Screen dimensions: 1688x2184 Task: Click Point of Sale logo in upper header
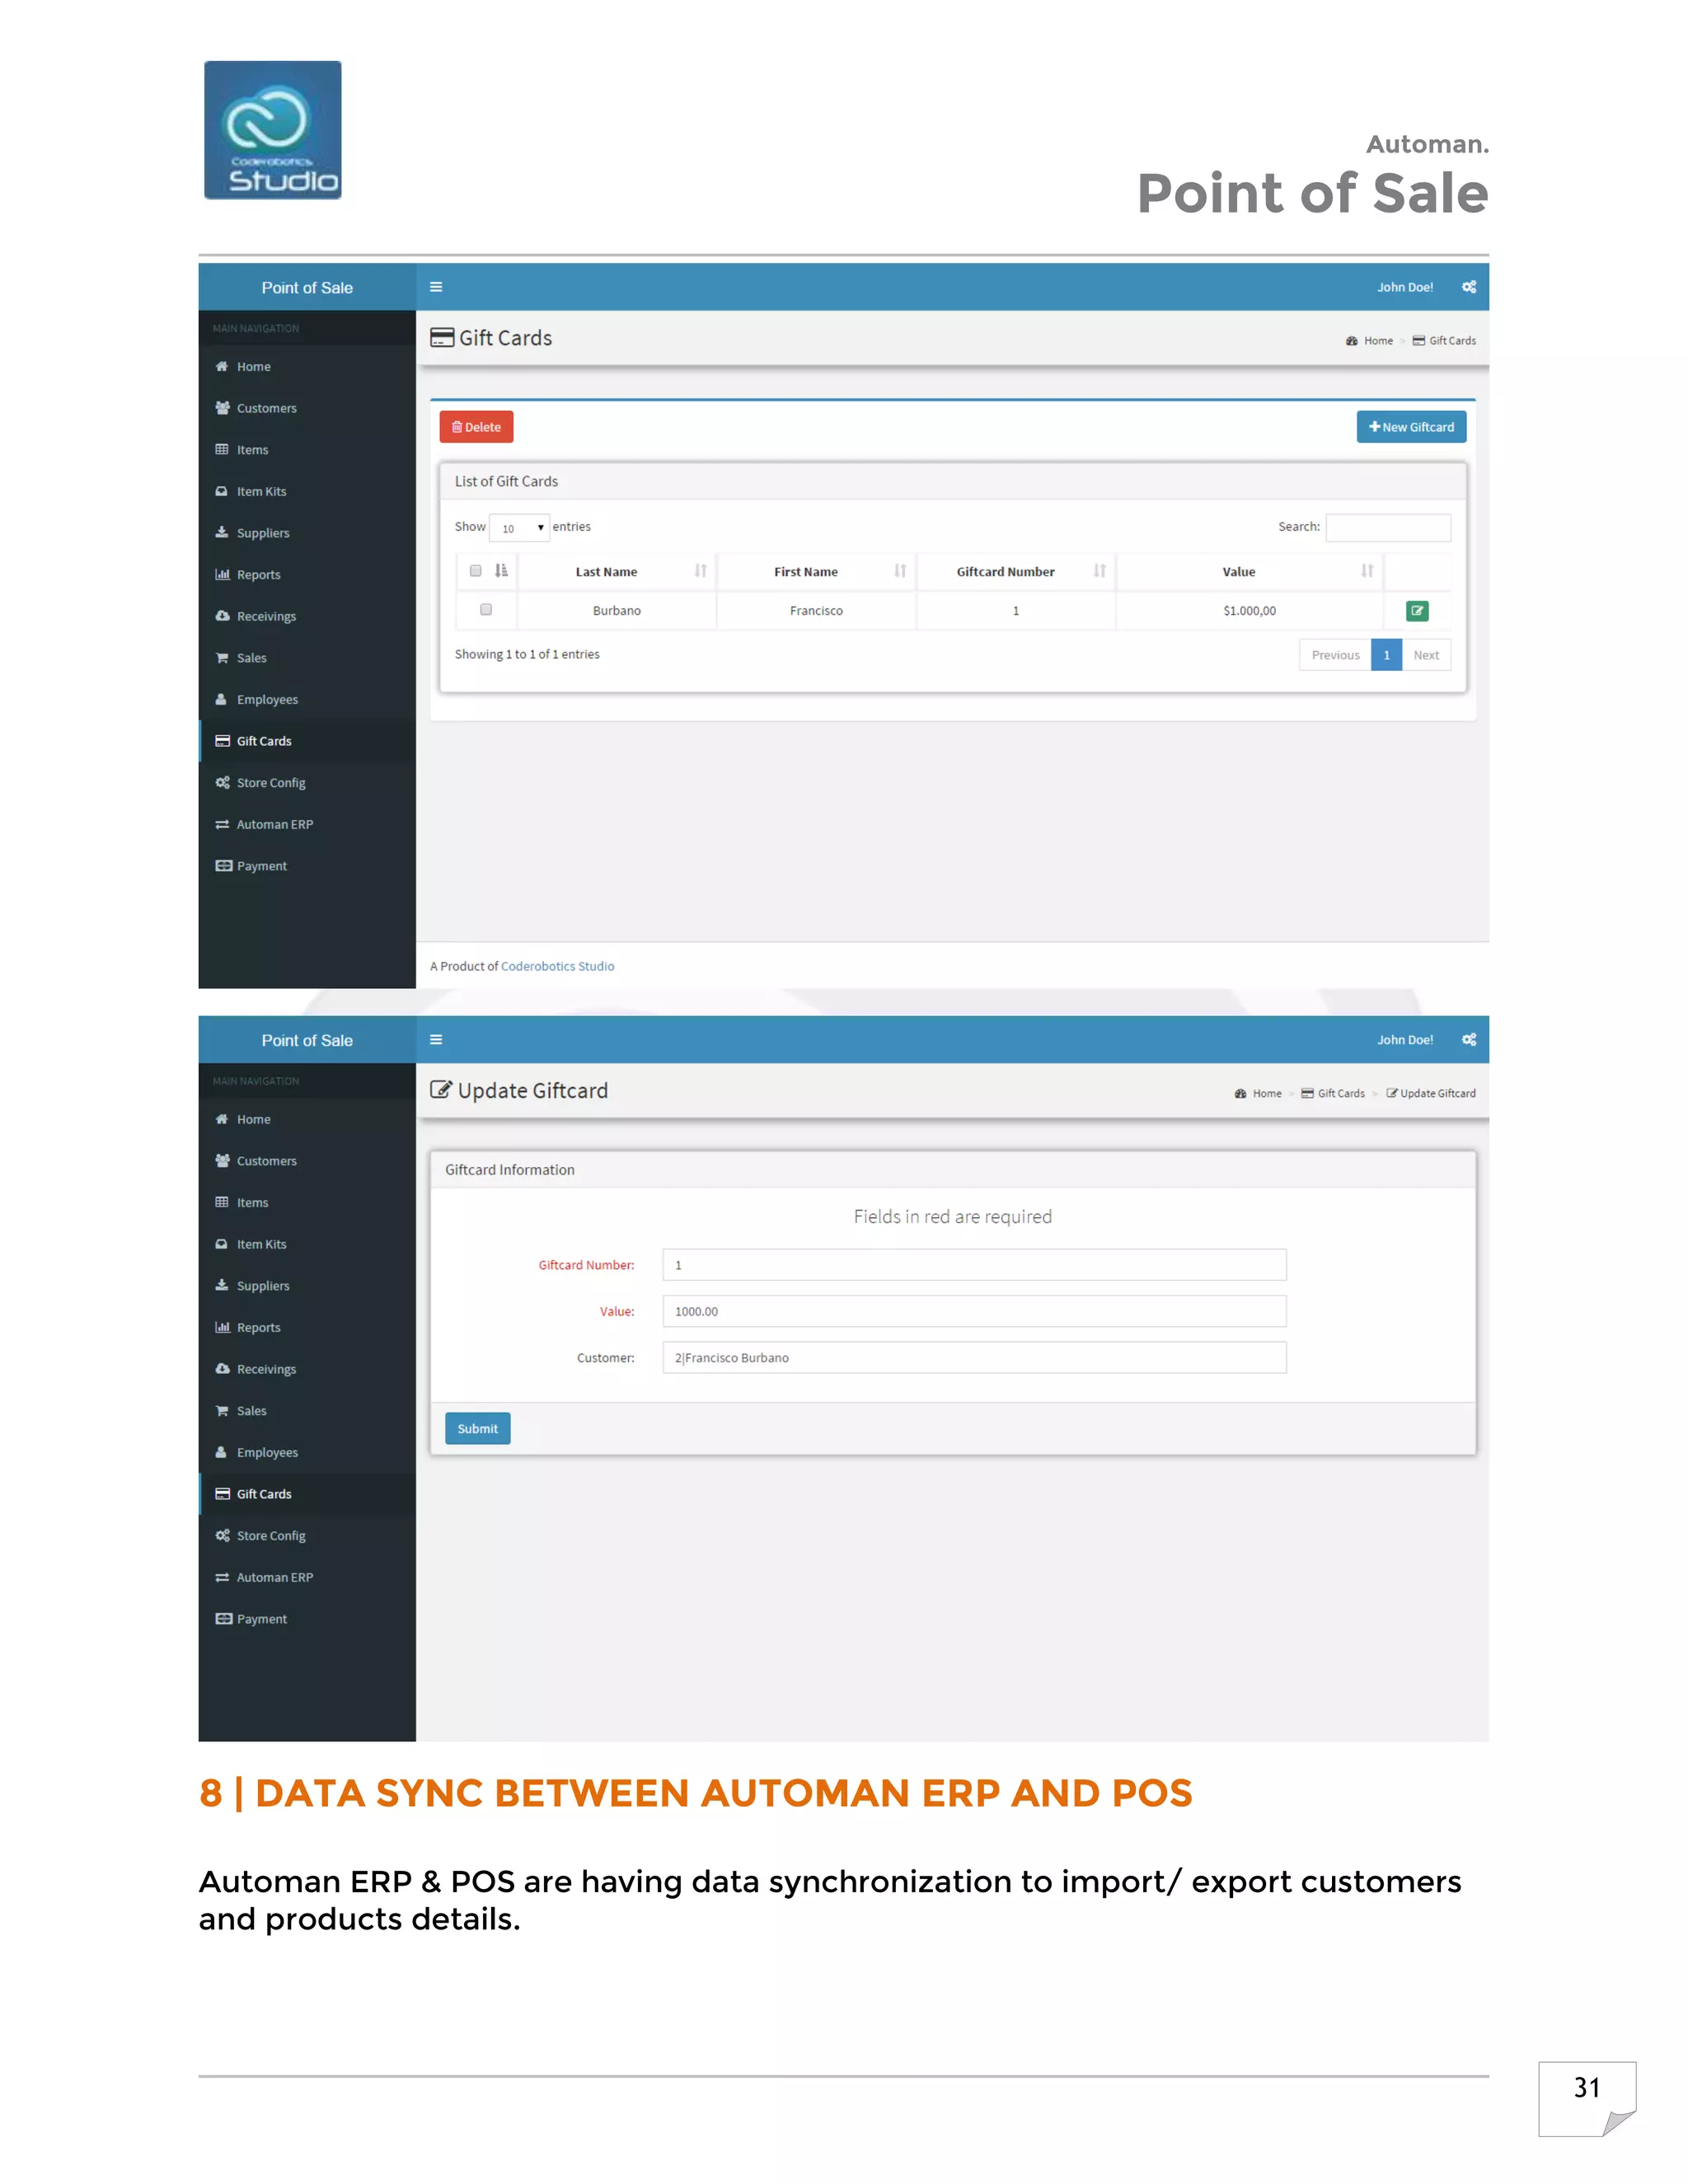coord(307,288)
